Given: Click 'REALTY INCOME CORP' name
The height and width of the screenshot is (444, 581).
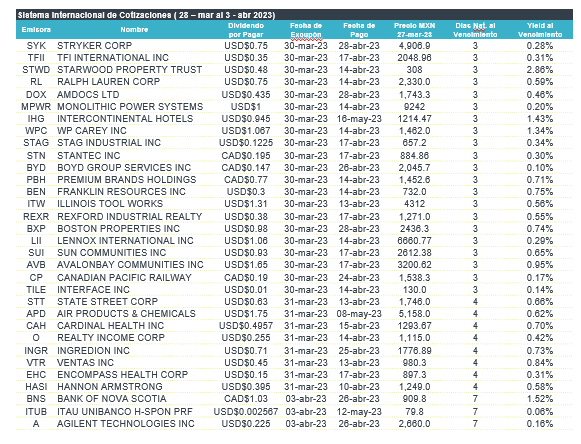Looking at the screenshot, I should point(110,338).
